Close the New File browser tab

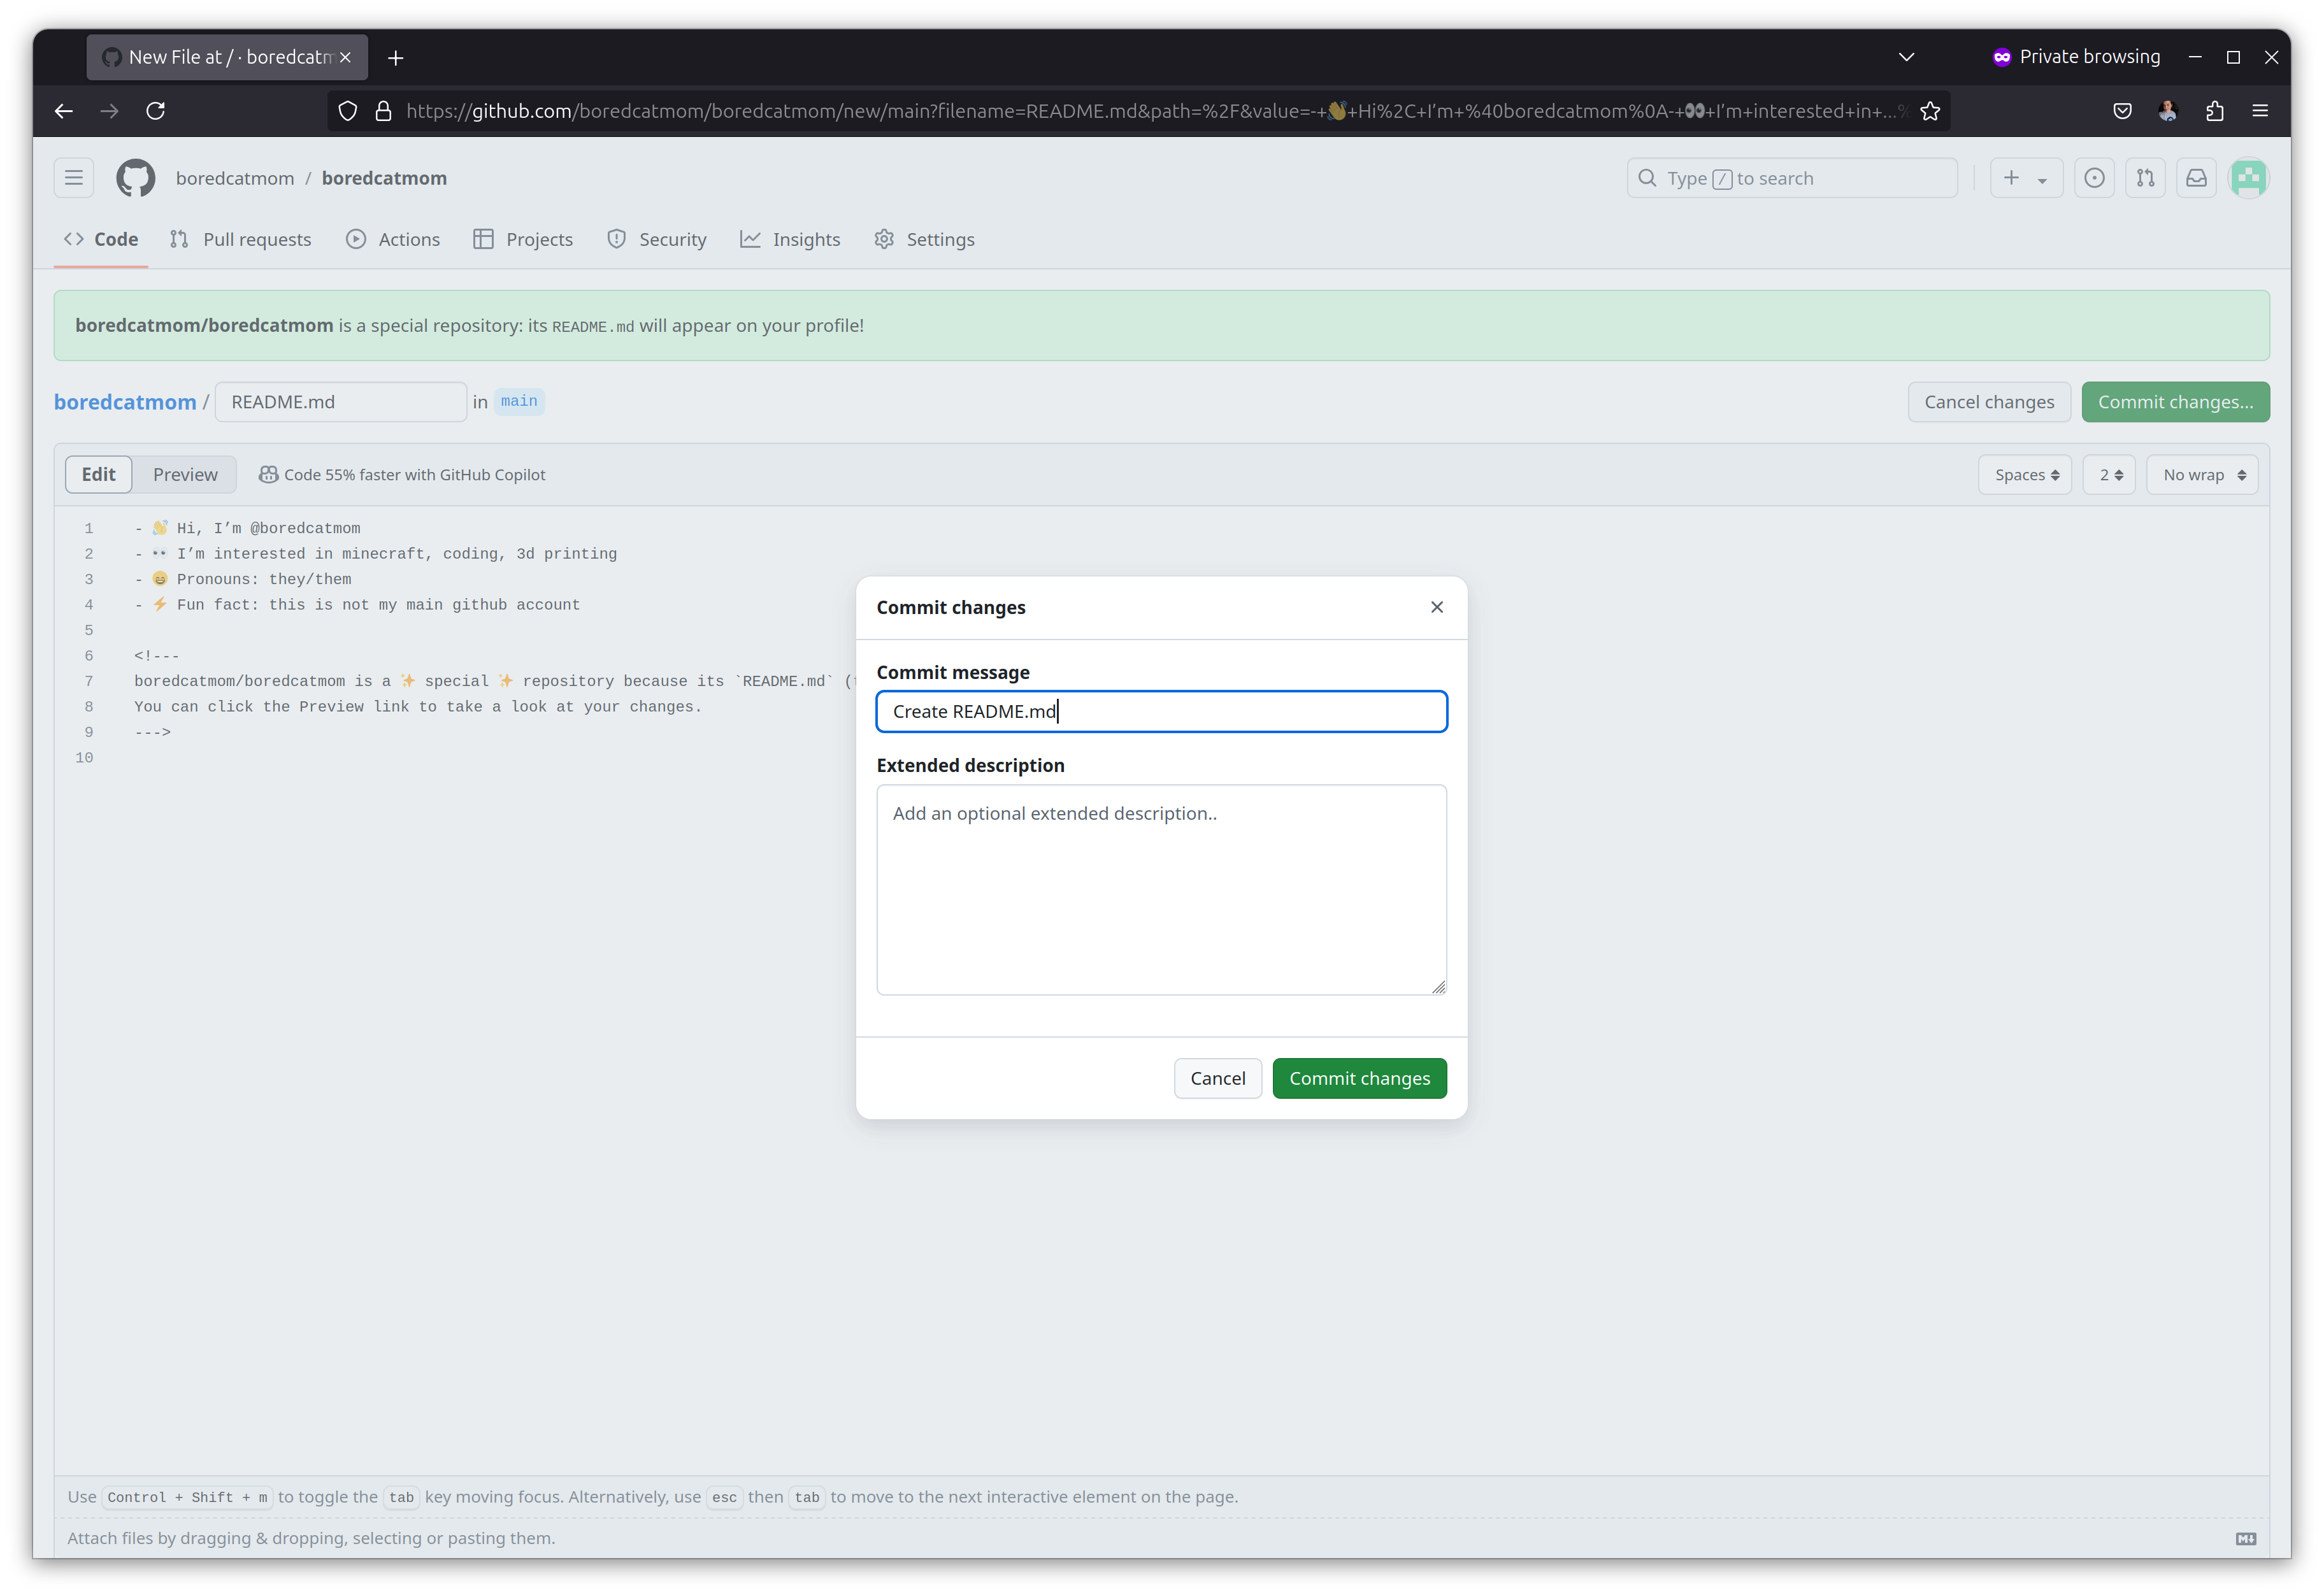pos(345,57)
